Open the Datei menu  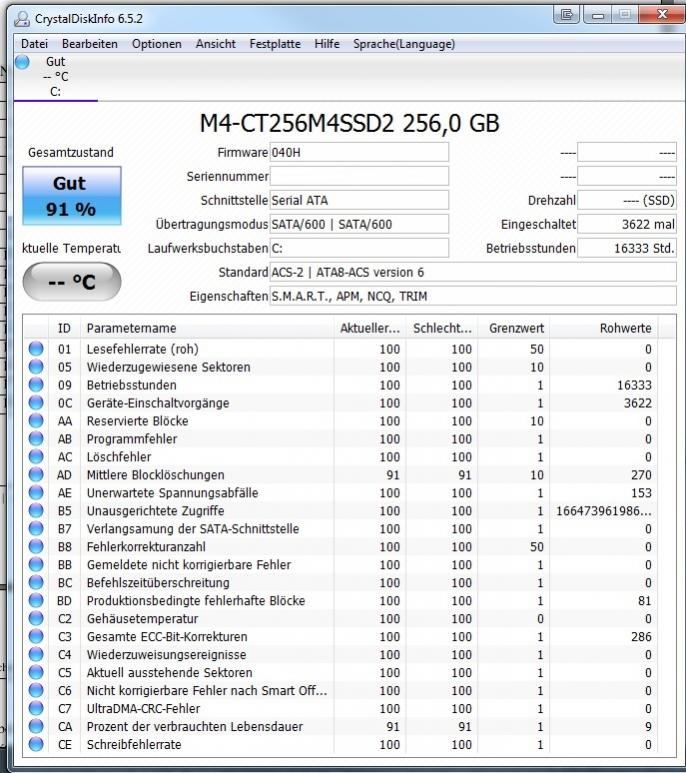34,44
